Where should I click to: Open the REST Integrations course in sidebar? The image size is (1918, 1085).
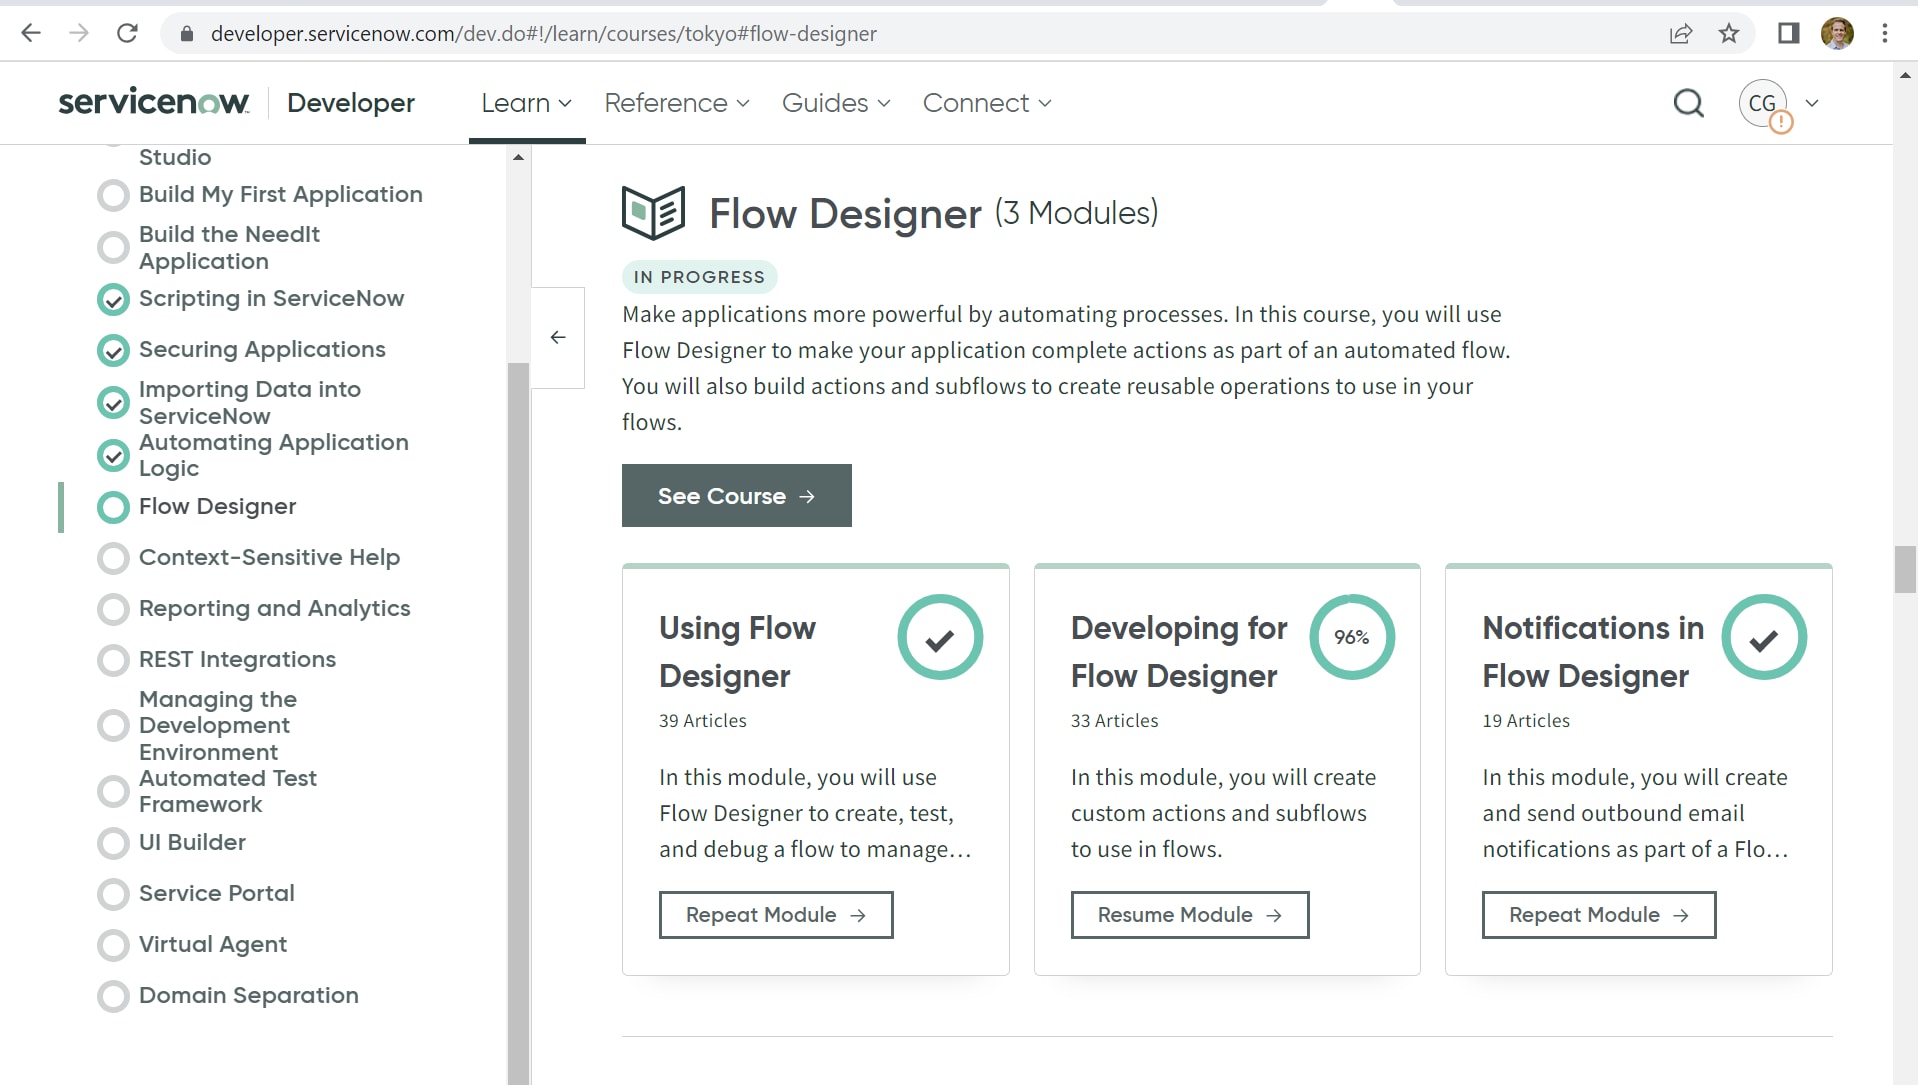[237, 660]
